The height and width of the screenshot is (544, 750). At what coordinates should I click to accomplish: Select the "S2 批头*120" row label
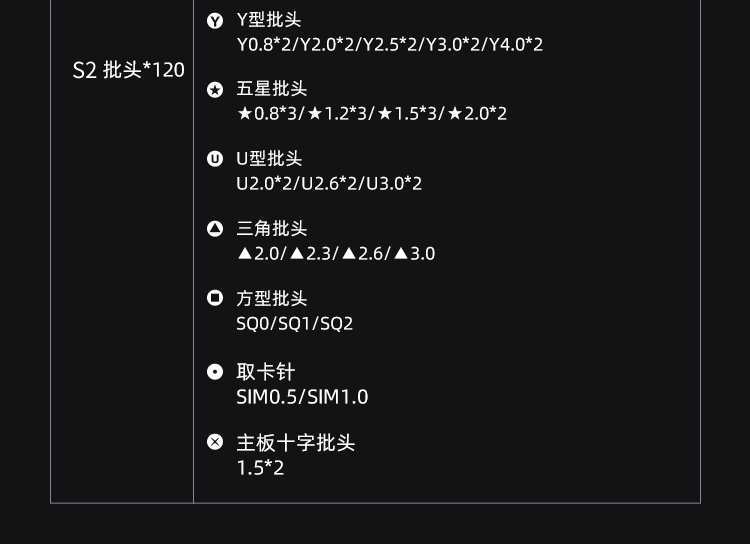point(129,71)
